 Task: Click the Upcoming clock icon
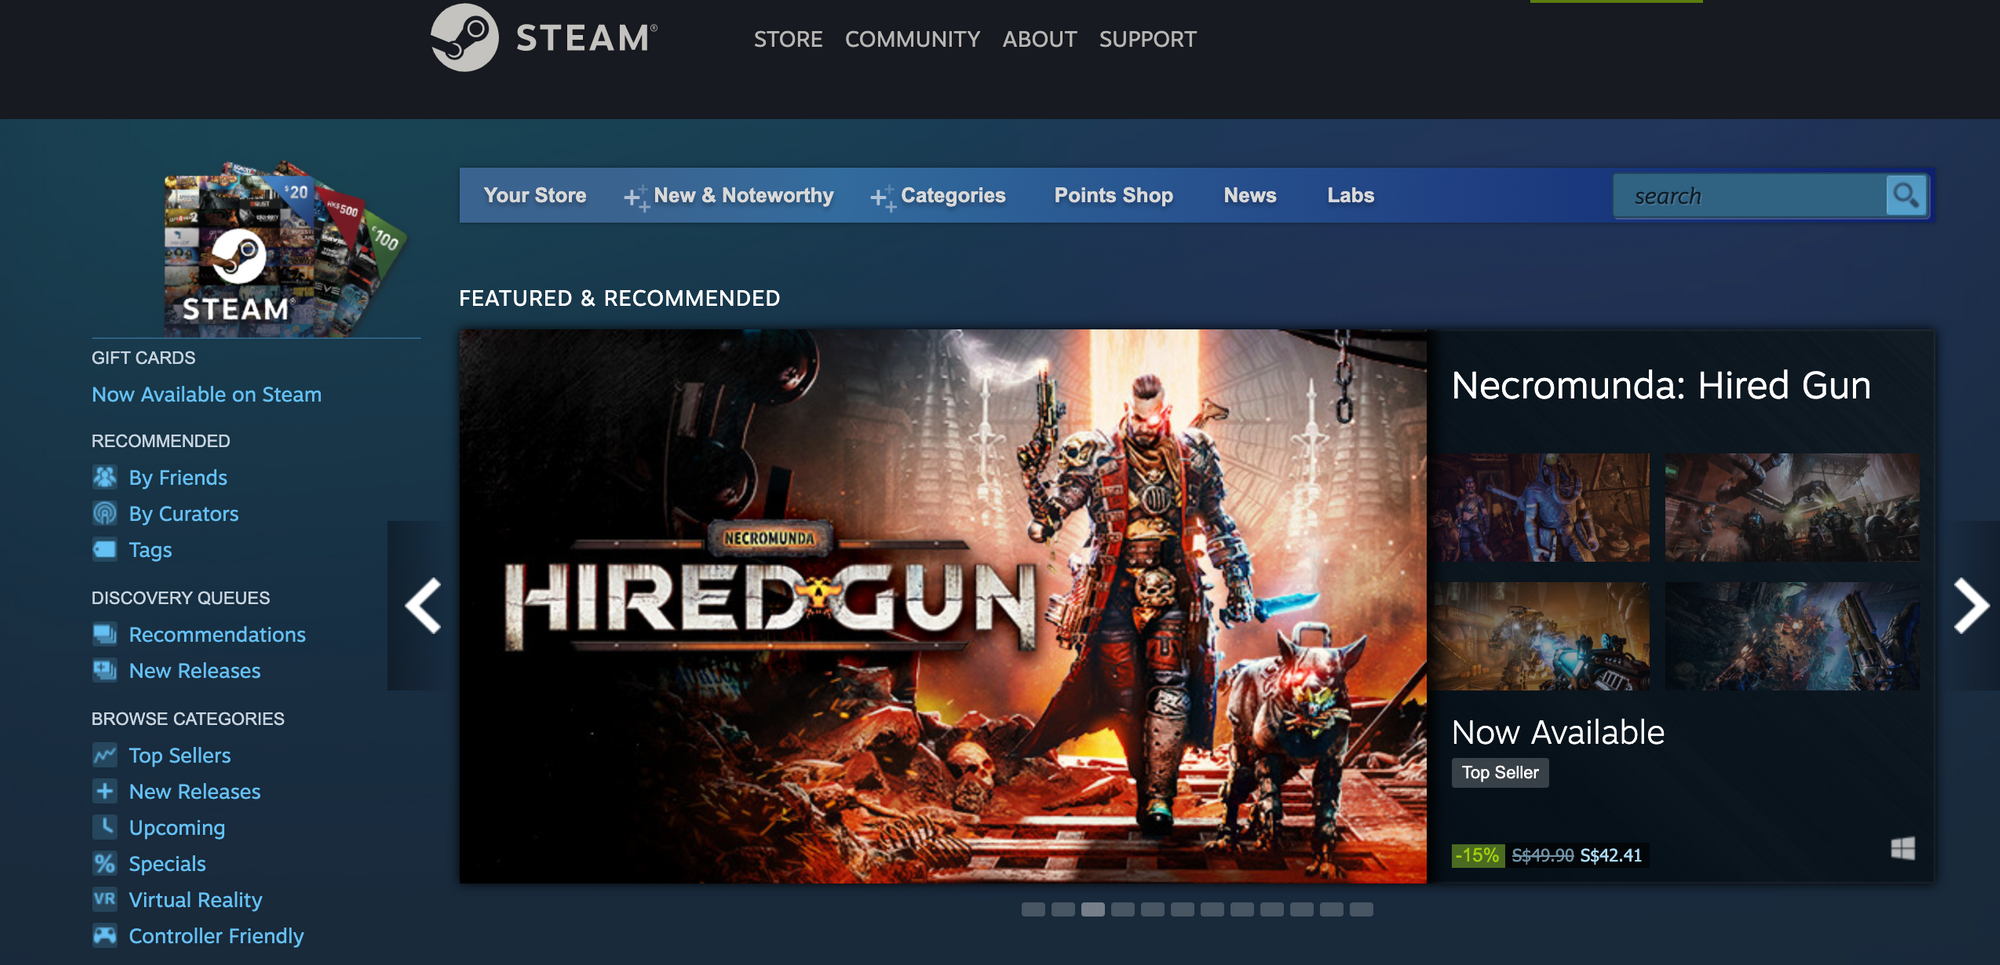point(105,827)
